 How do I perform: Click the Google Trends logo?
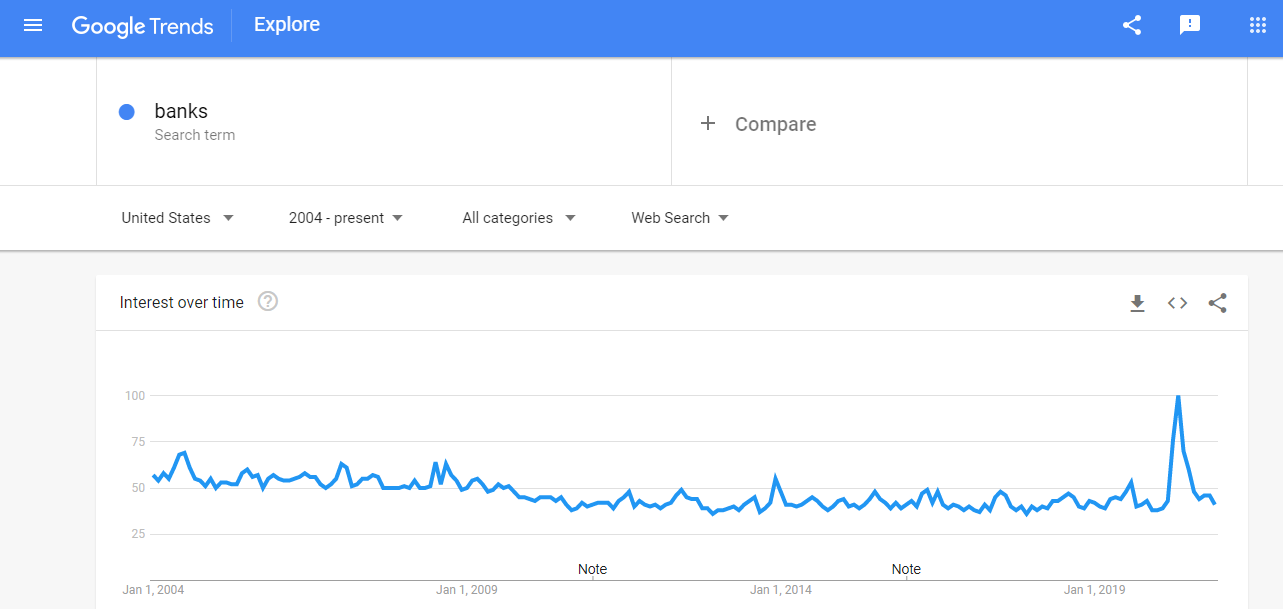(x=143, y=26)
